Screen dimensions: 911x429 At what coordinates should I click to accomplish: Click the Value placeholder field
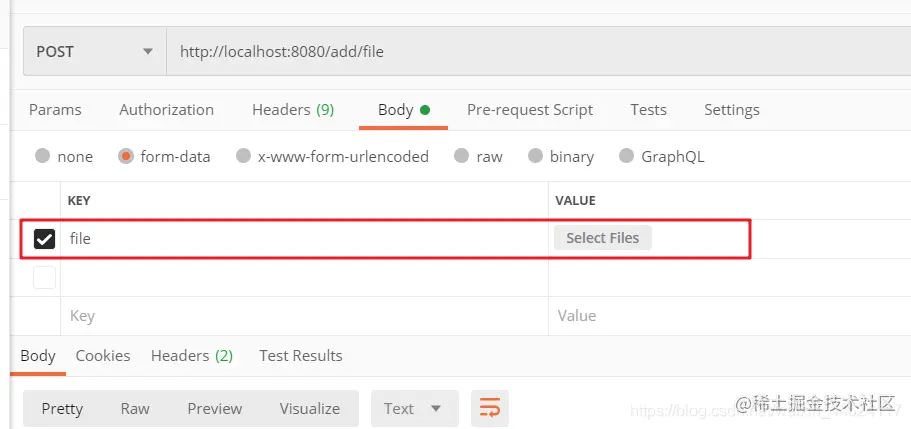729,316
